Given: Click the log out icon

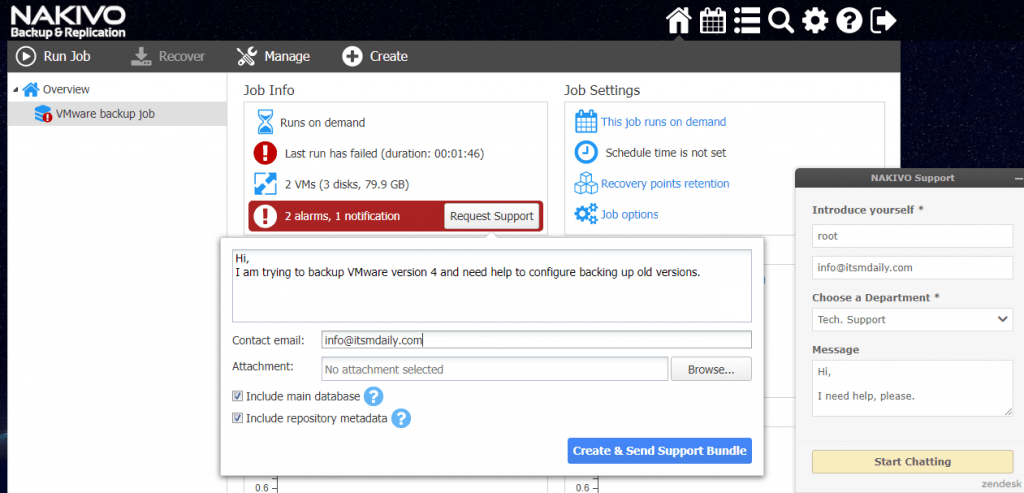Looking at the screenshot, I should (x=884, y=21).
